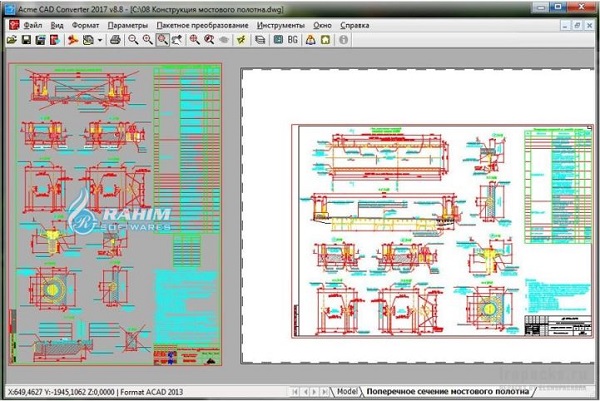Select the Поперечное сечение мостового полотна tab
The height and width of the screenshot is (401, 600).
click(445, 390)
